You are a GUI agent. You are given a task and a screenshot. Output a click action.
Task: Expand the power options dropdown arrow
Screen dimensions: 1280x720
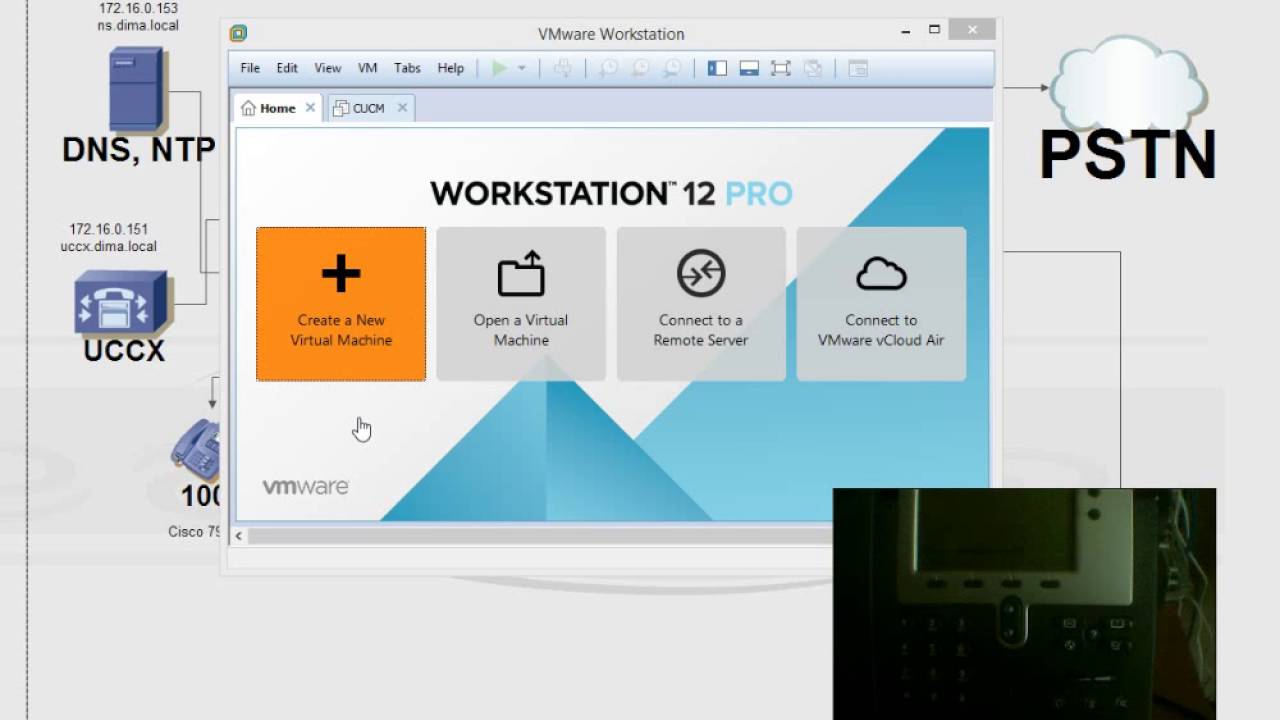521,68
